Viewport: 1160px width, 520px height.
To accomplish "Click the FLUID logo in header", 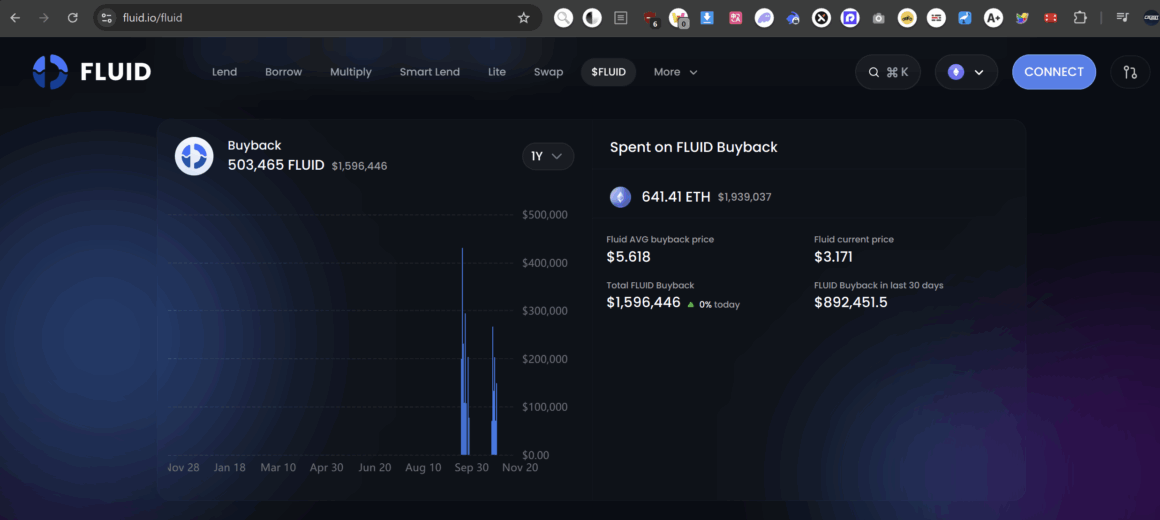I will click(92, 72).
